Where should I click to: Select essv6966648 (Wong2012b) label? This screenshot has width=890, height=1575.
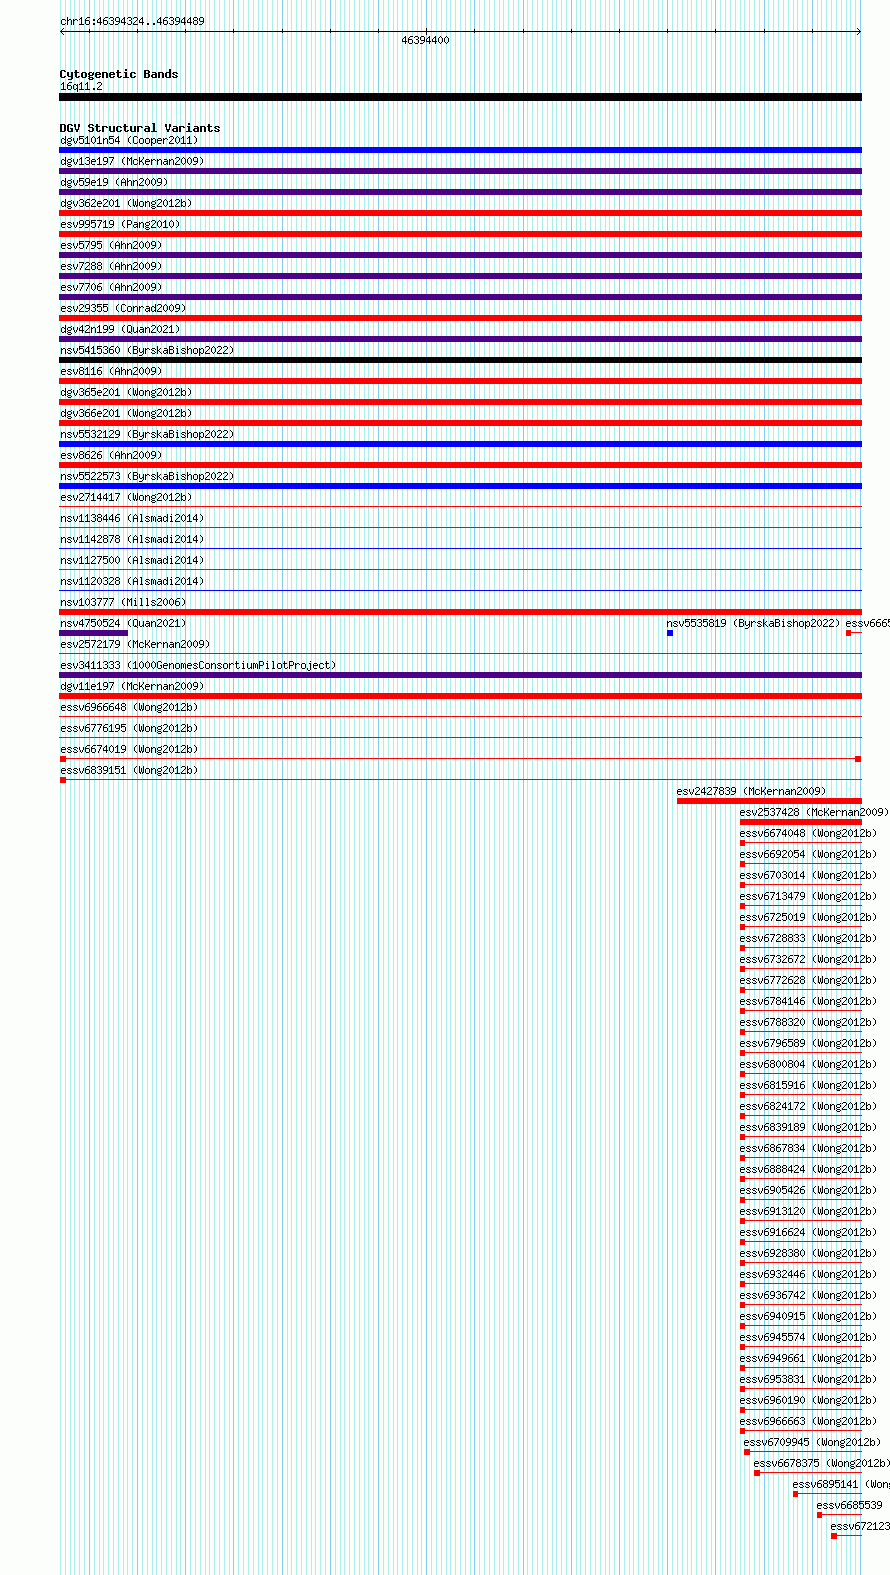[x=129, y=707]
